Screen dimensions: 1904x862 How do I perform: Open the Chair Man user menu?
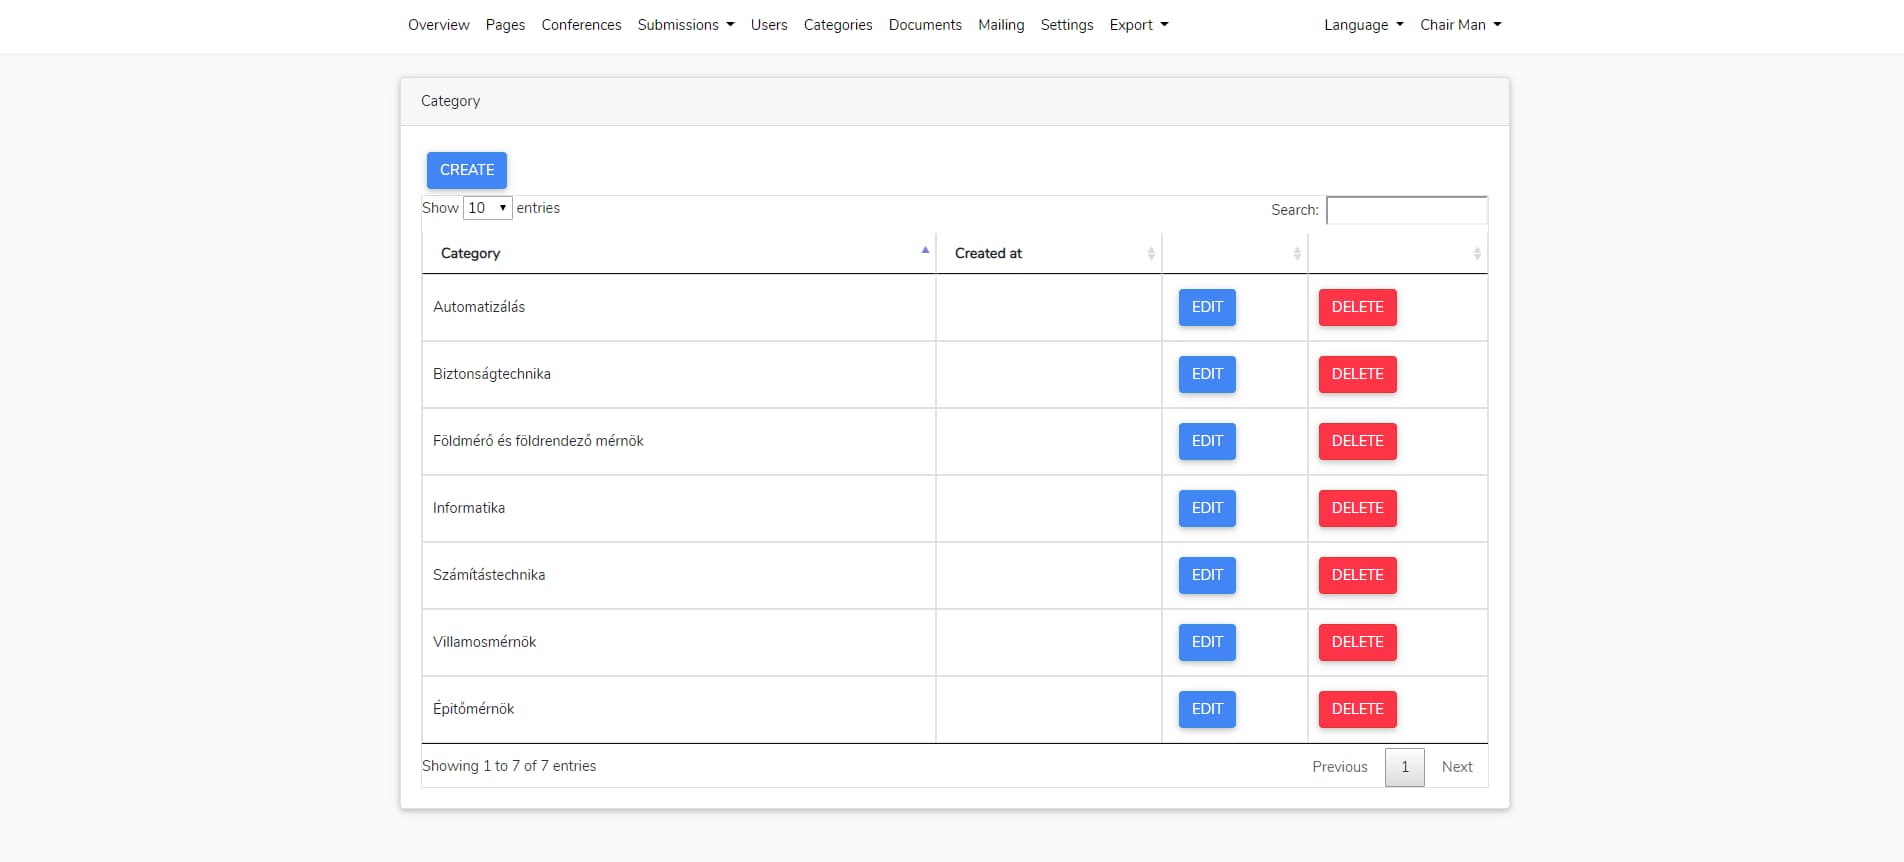(1461, 25)
